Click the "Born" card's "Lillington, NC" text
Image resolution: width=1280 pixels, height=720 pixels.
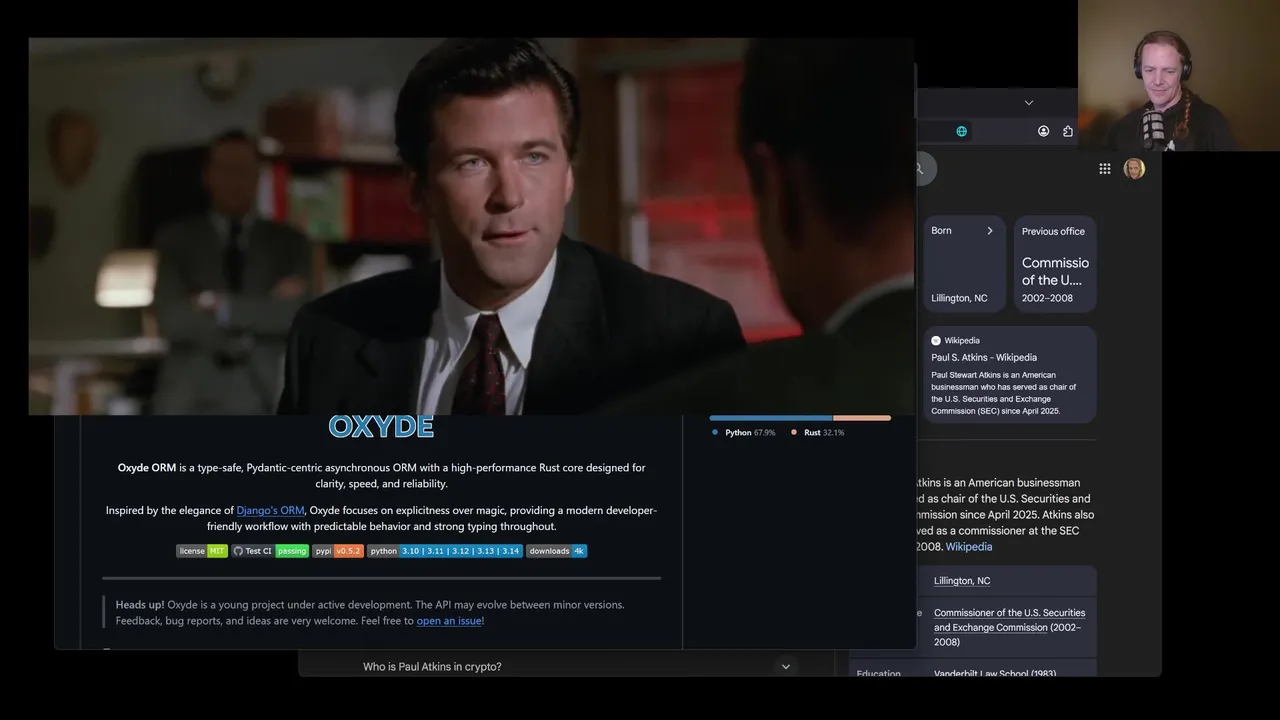point(959,298)
